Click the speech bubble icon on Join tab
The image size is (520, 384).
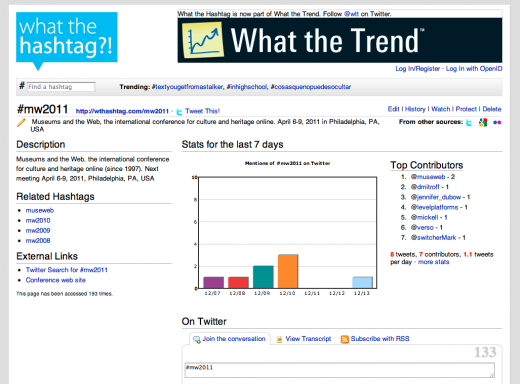pos(197,339)
